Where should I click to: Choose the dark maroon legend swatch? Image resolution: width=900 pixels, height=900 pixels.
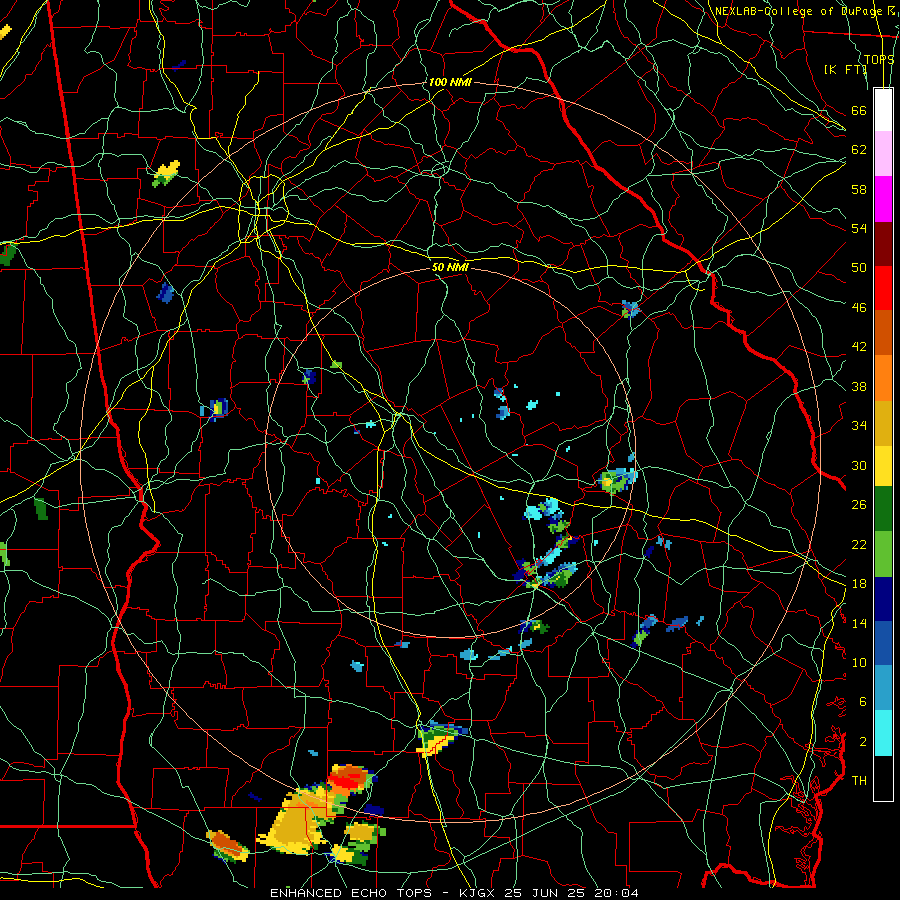pyautogui.click(x=883, y=243)
